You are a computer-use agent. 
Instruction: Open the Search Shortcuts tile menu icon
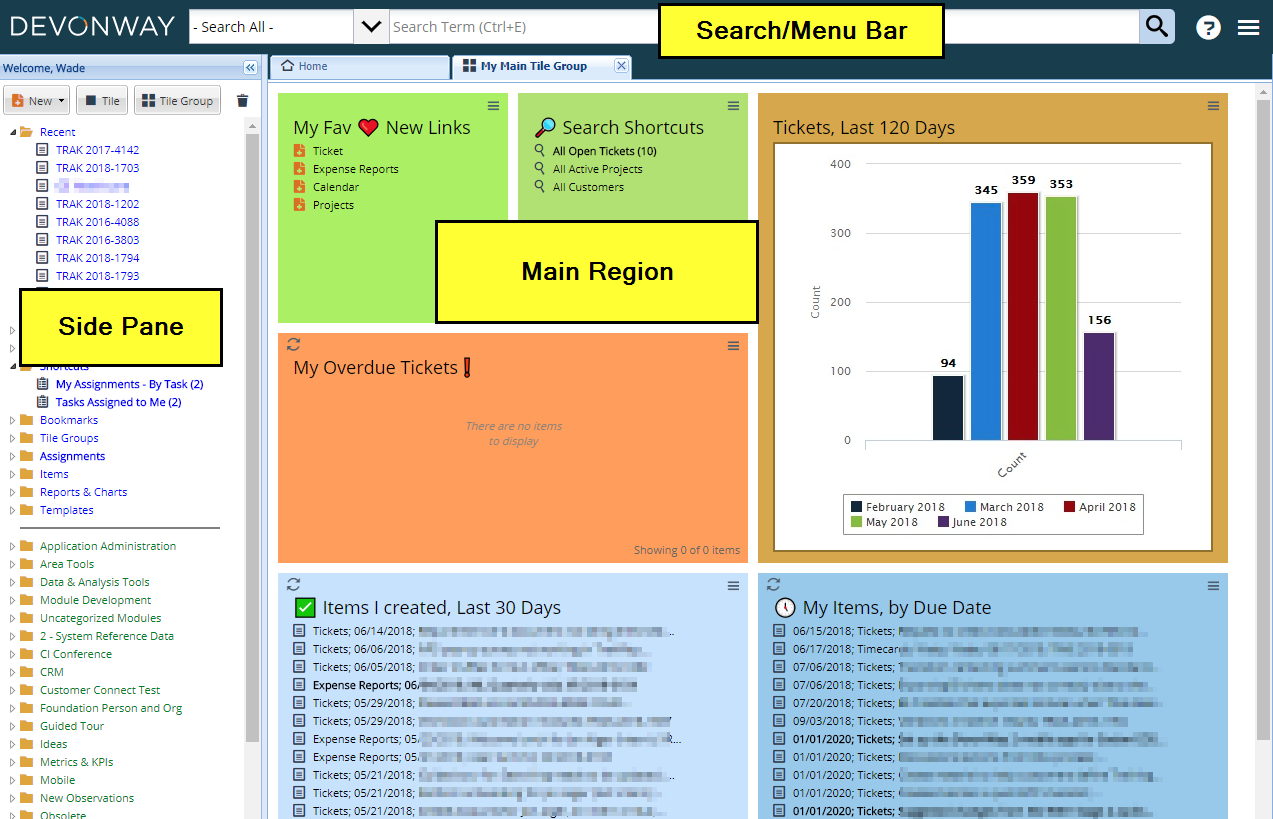click(x=733, y=106)
